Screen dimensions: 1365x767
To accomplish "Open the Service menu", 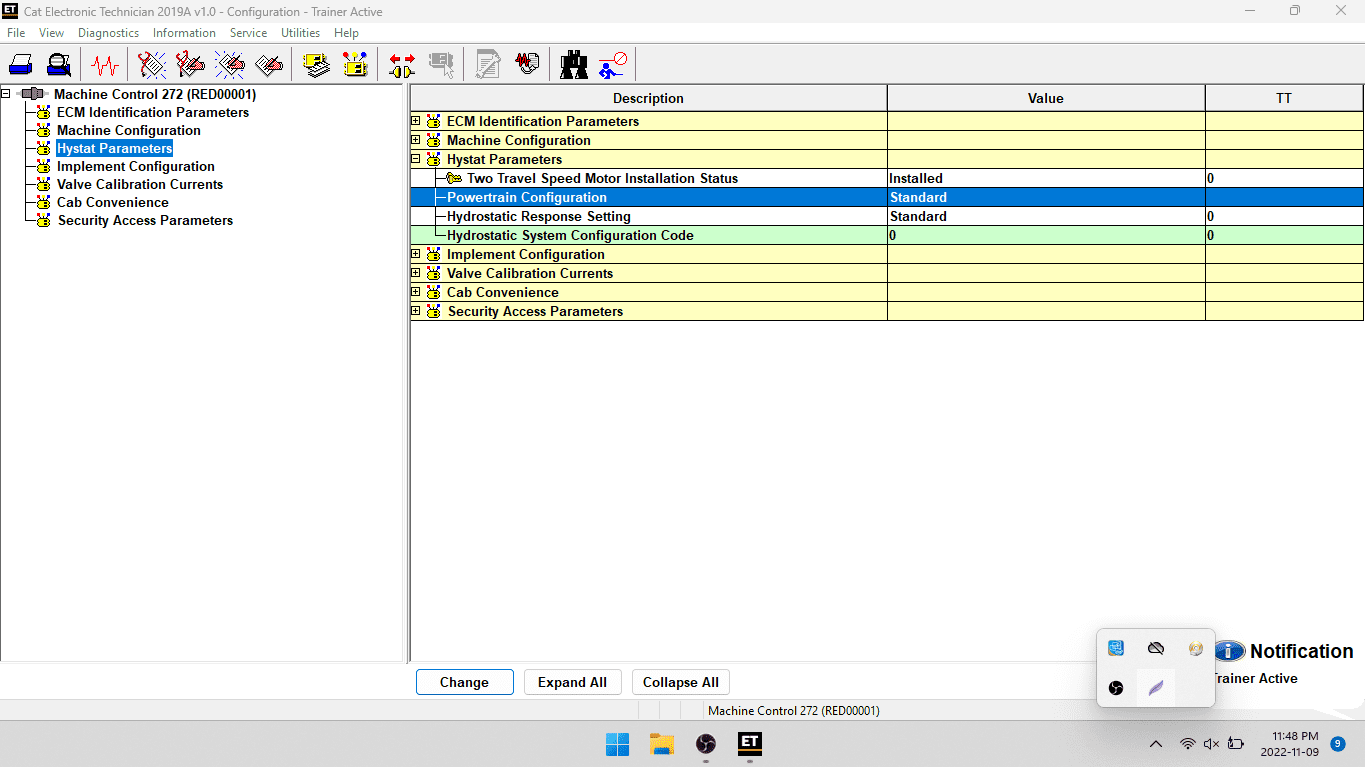I will point(248,33).
